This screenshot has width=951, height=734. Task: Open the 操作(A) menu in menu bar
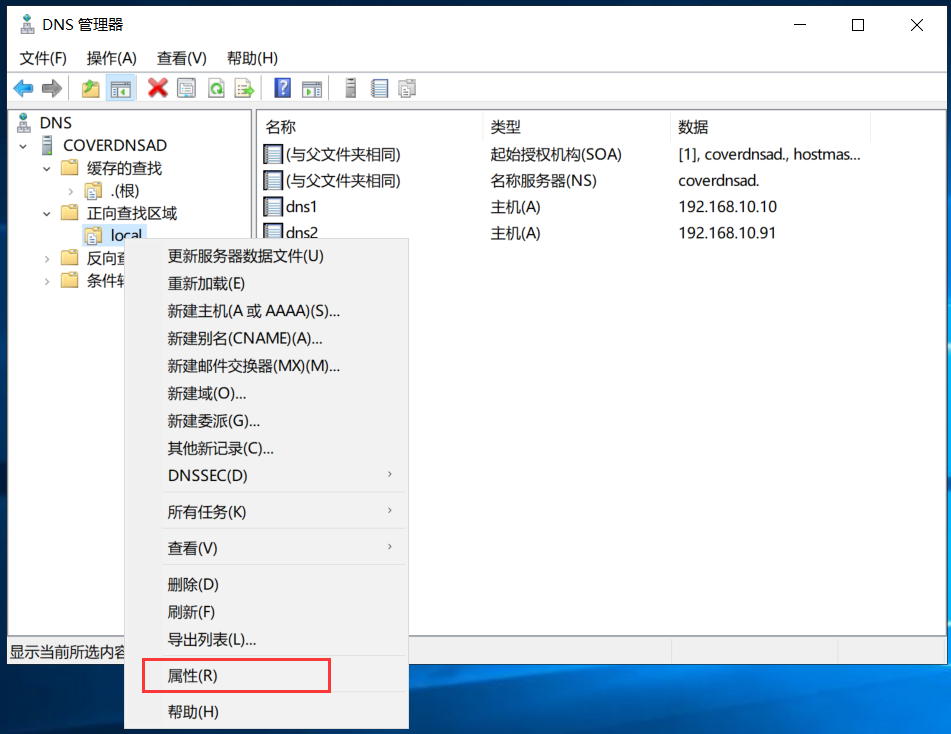pyautogui.click(x=111, y=58)
